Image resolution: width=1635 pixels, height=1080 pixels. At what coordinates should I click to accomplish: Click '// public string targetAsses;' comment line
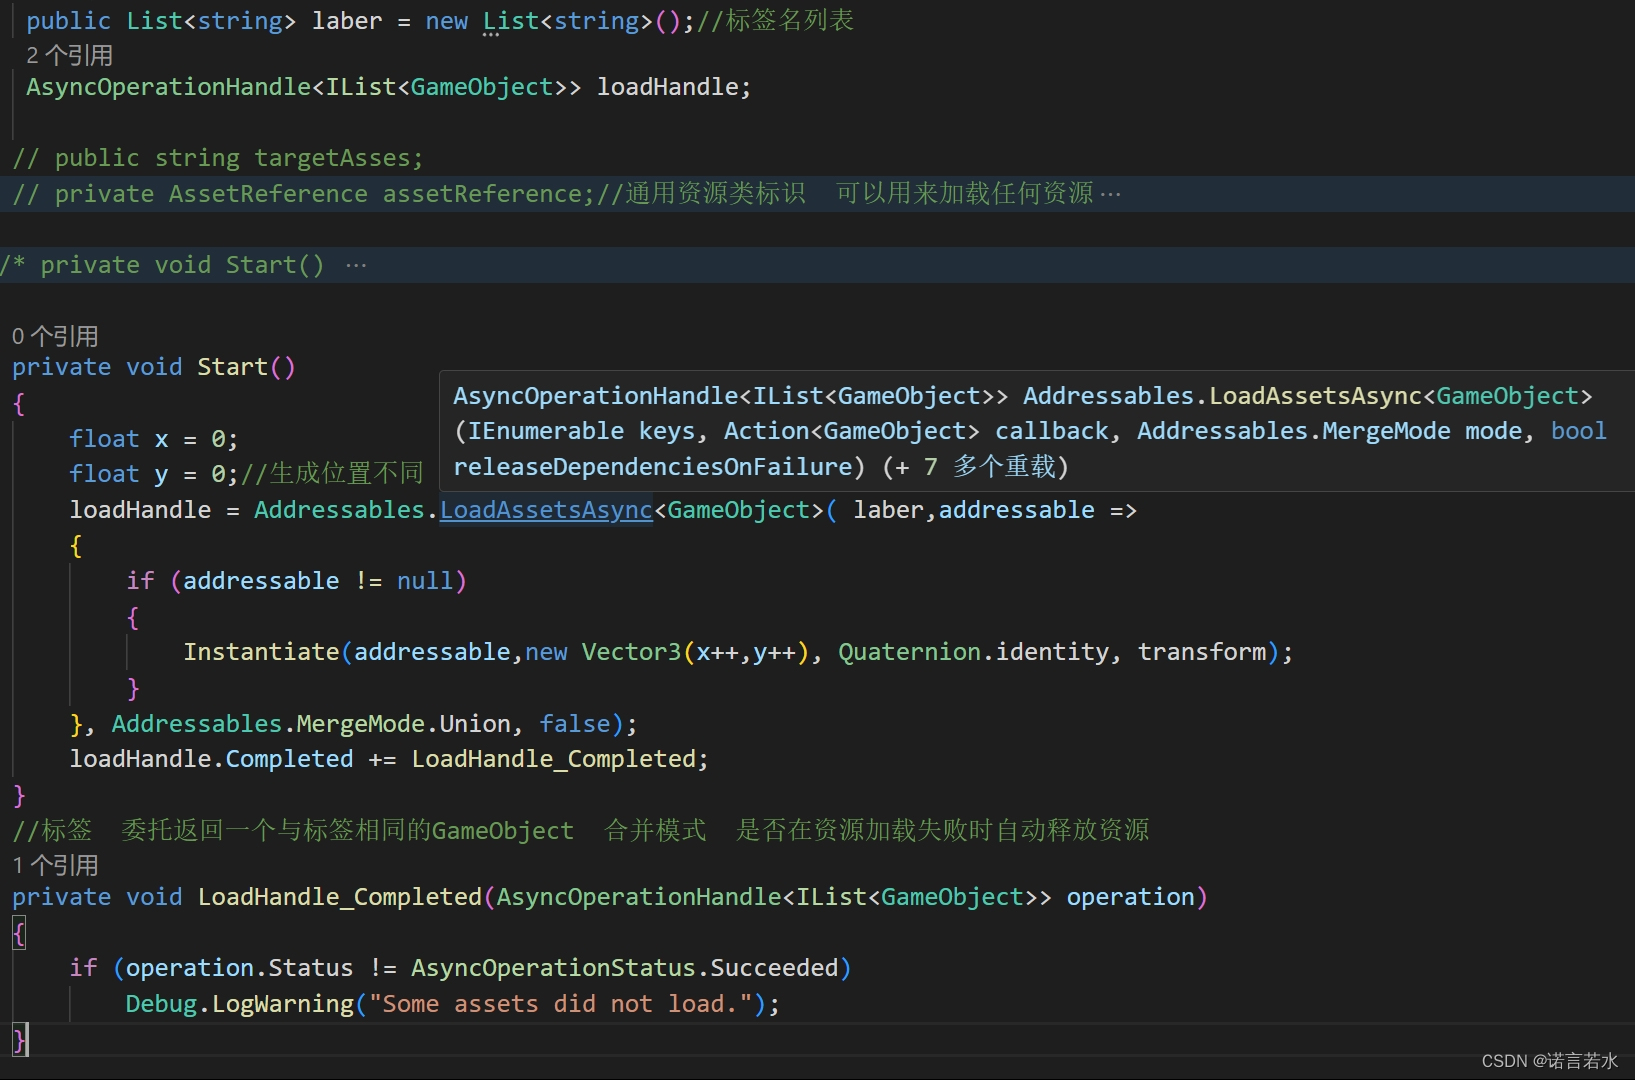click(218, 158)
